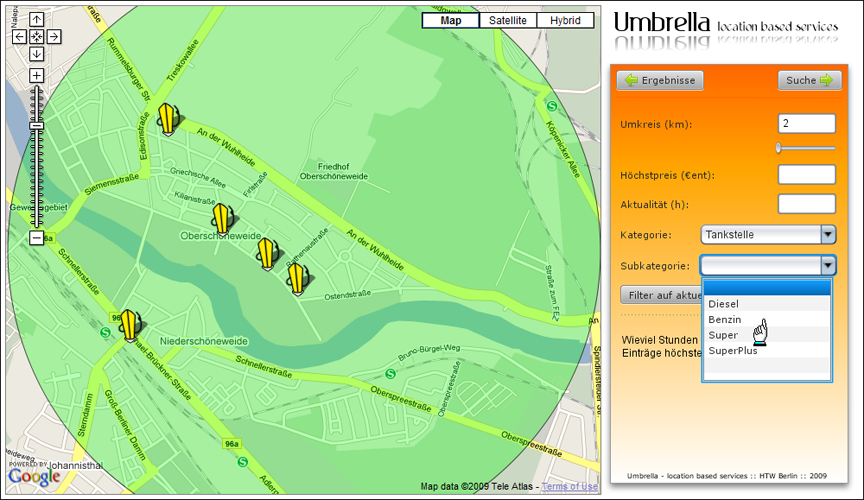Screen dimensions: 864x500
Task: Collapse the Subkategorie dropdown arrow
Action: click(x=828, y=266)
